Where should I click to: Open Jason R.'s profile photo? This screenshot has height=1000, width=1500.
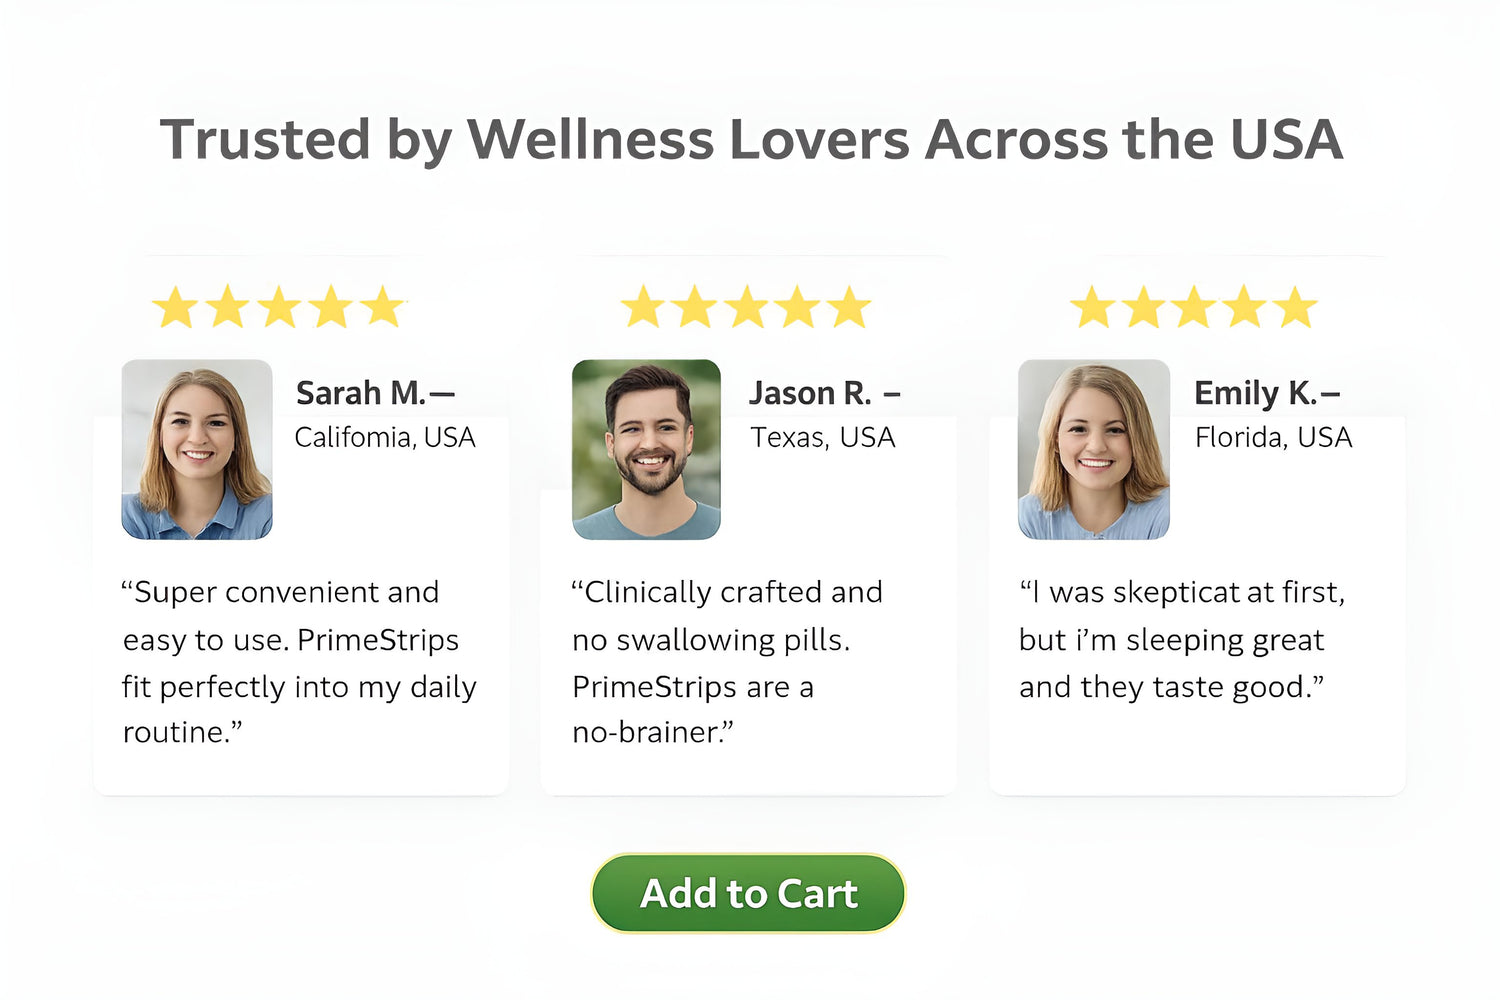tap(646, 449)
